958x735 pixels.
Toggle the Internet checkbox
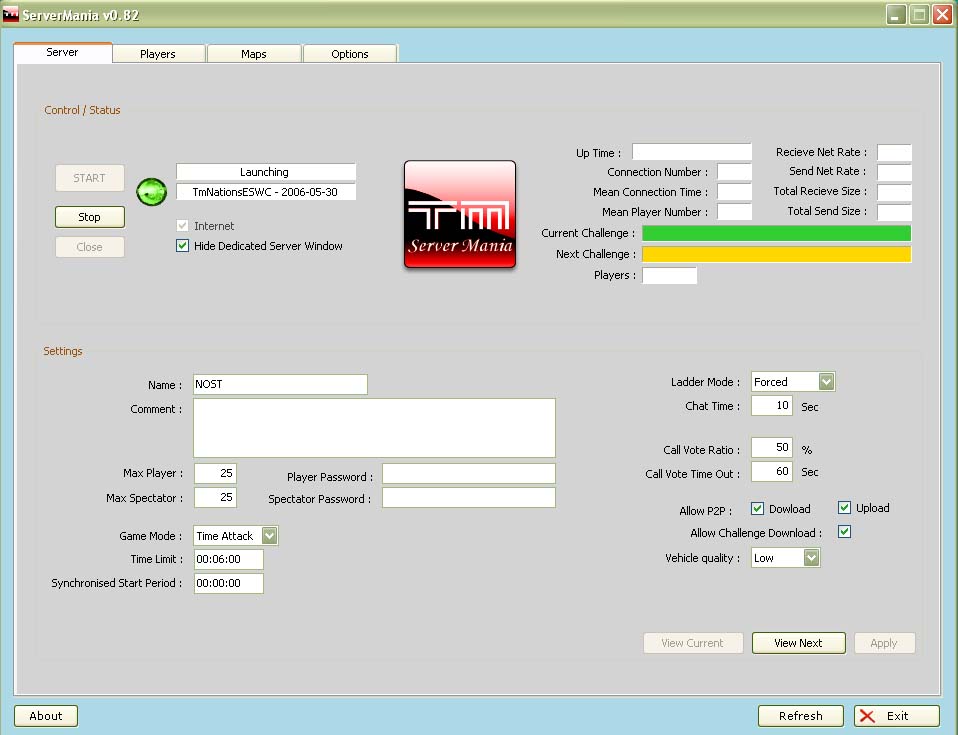[182, 225]
